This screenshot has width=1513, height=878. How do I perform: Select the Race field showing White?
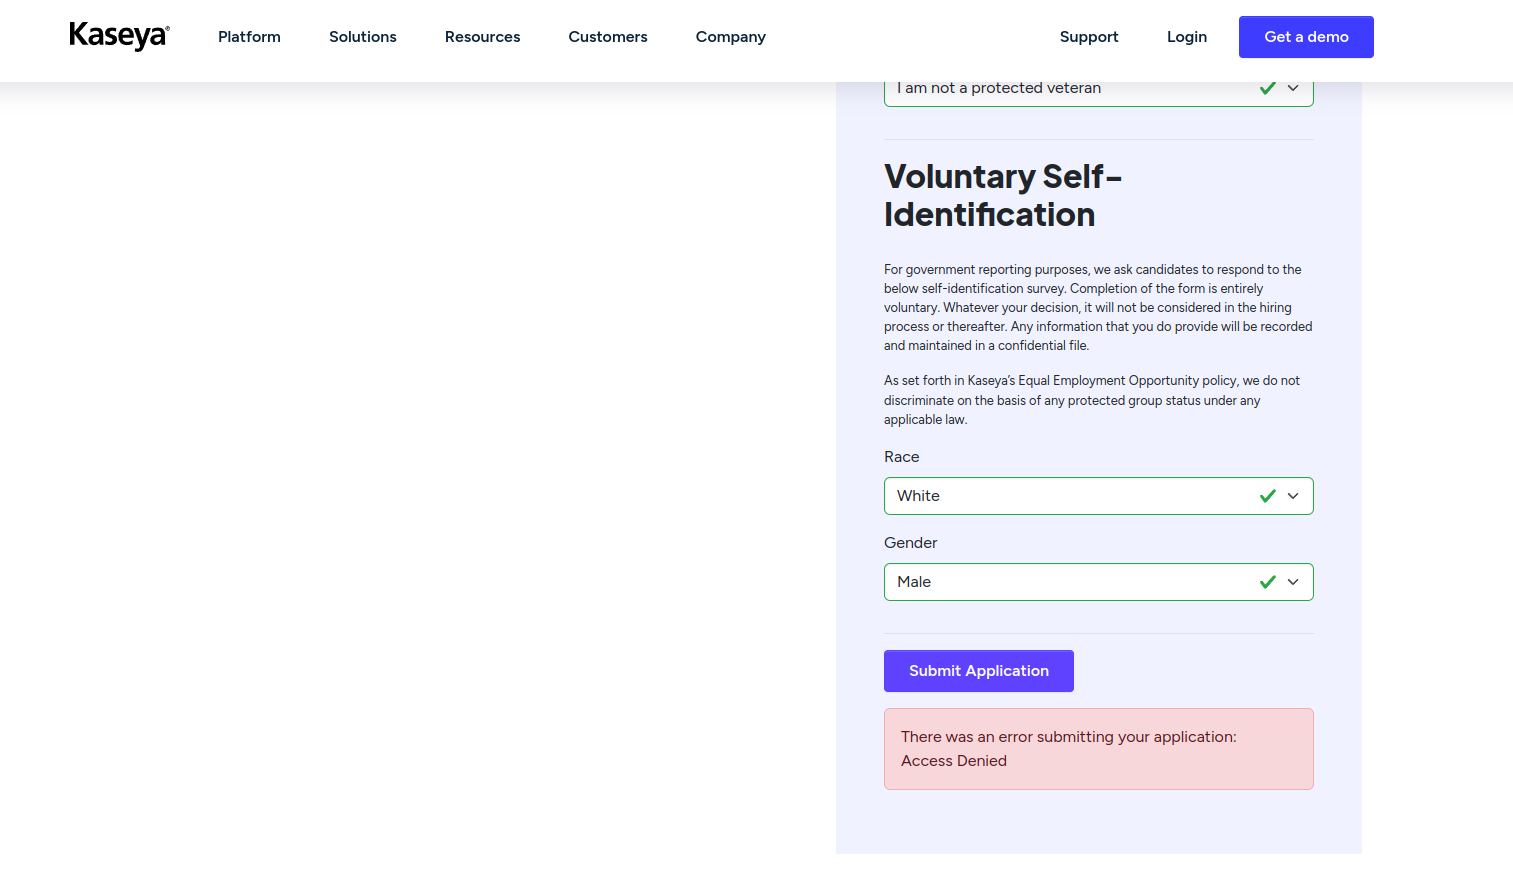point(1060,496)
